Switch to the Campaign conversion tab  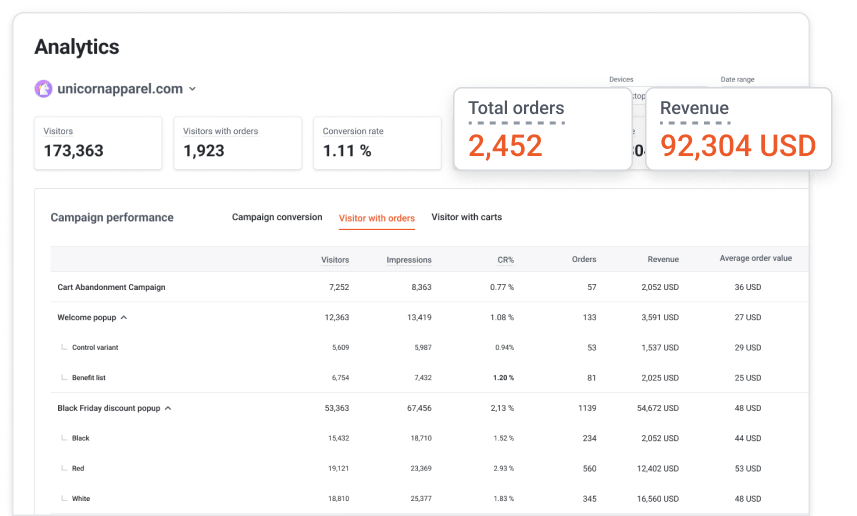[277, 217]
